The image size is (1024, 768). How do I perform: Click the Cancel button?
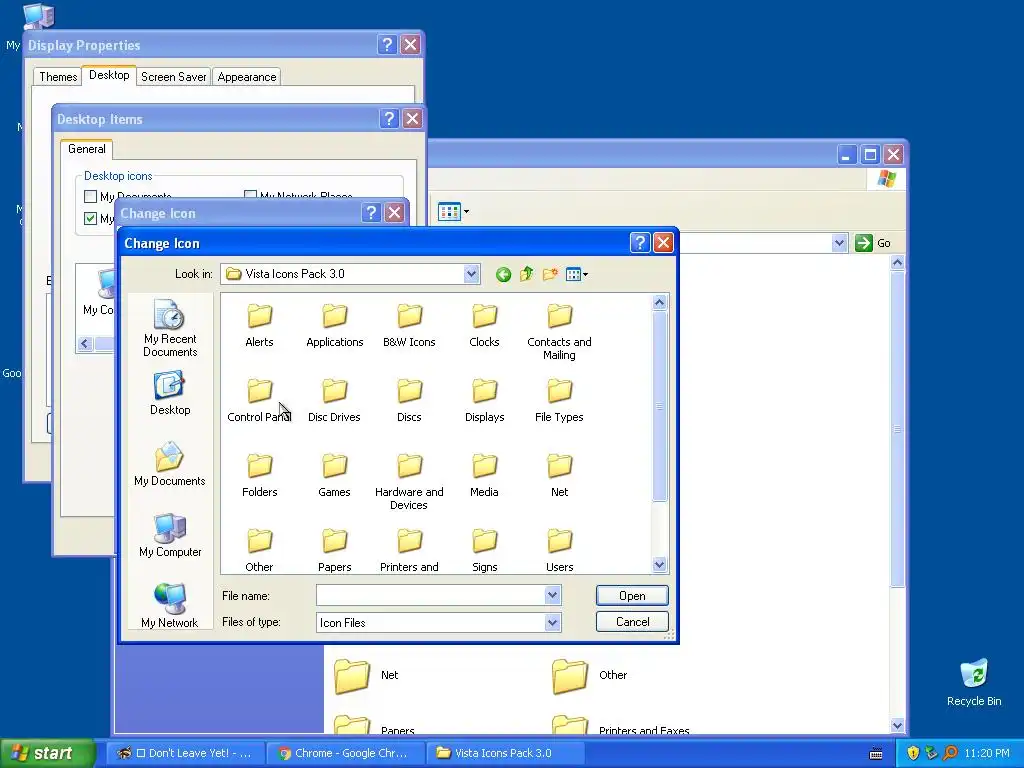(x=632, y=622)
